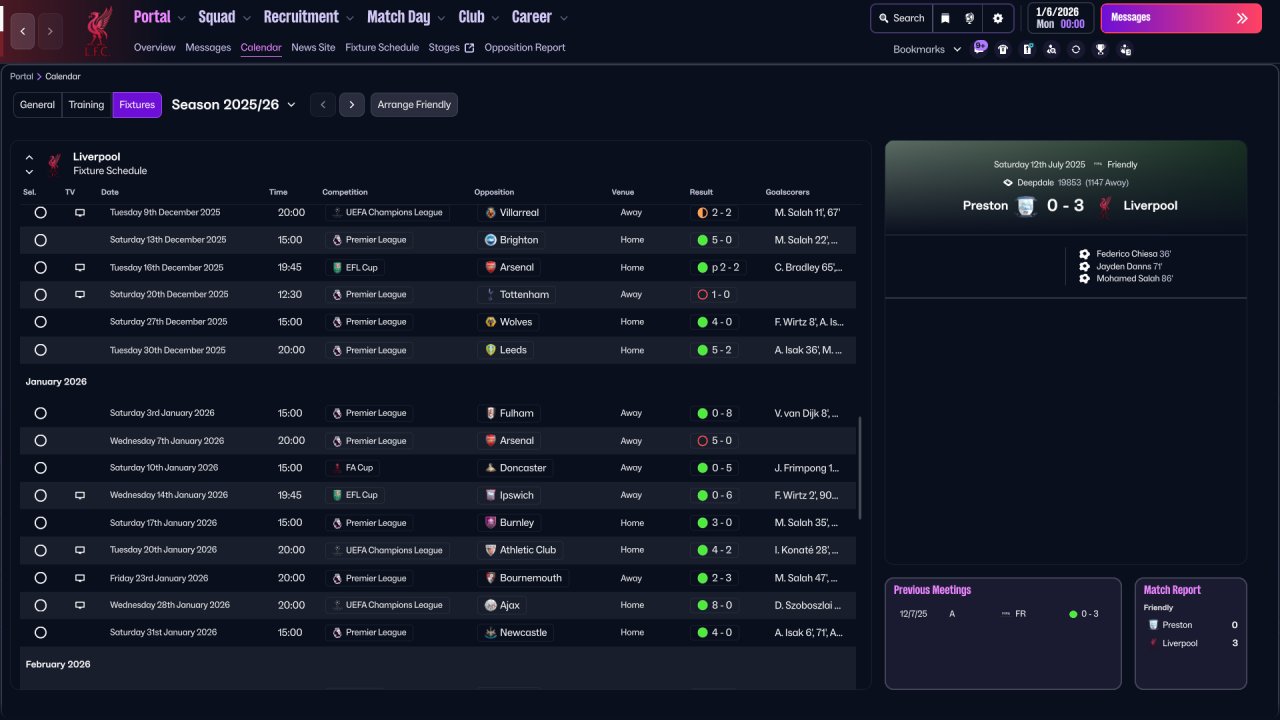Click the 12/7/25 previous meeting row

1003,614
